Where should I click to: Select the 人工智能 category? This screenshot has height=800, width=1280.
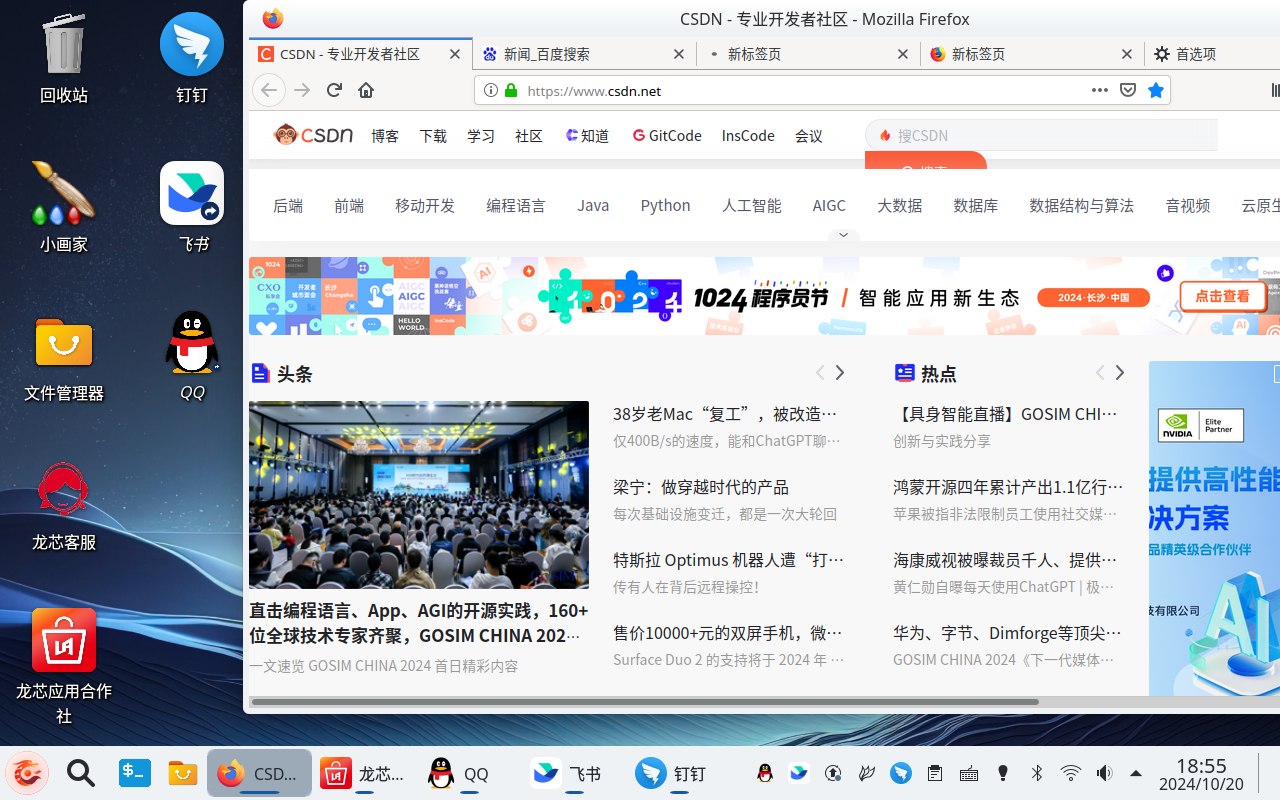point(752,205)
